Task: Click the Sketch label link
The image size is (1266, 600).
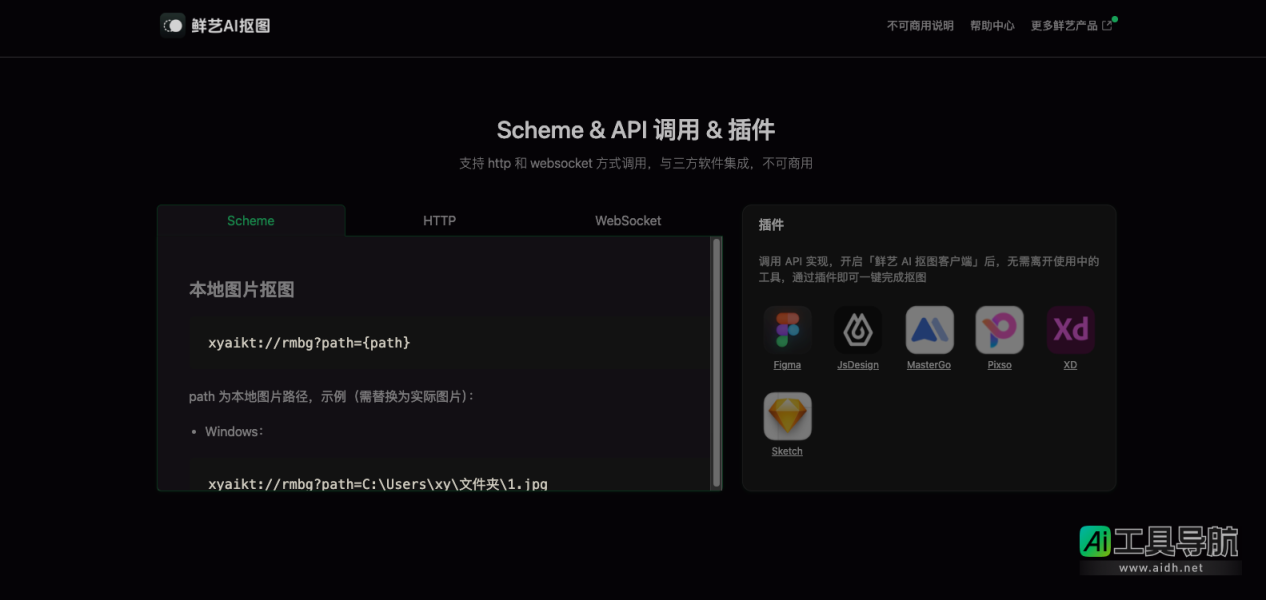Action: click(787, 451)
